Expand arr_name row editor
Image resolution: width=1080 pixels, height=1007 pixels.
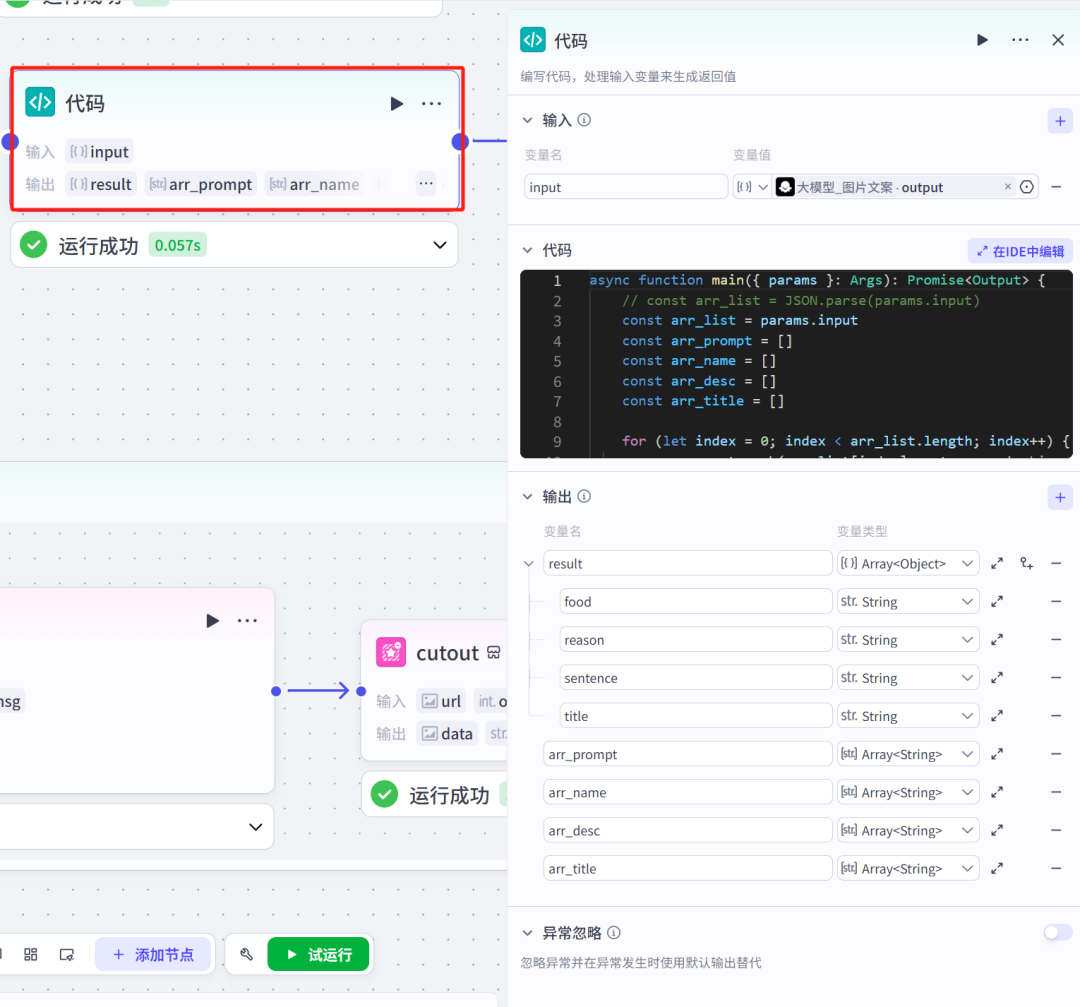coord(997,792)
